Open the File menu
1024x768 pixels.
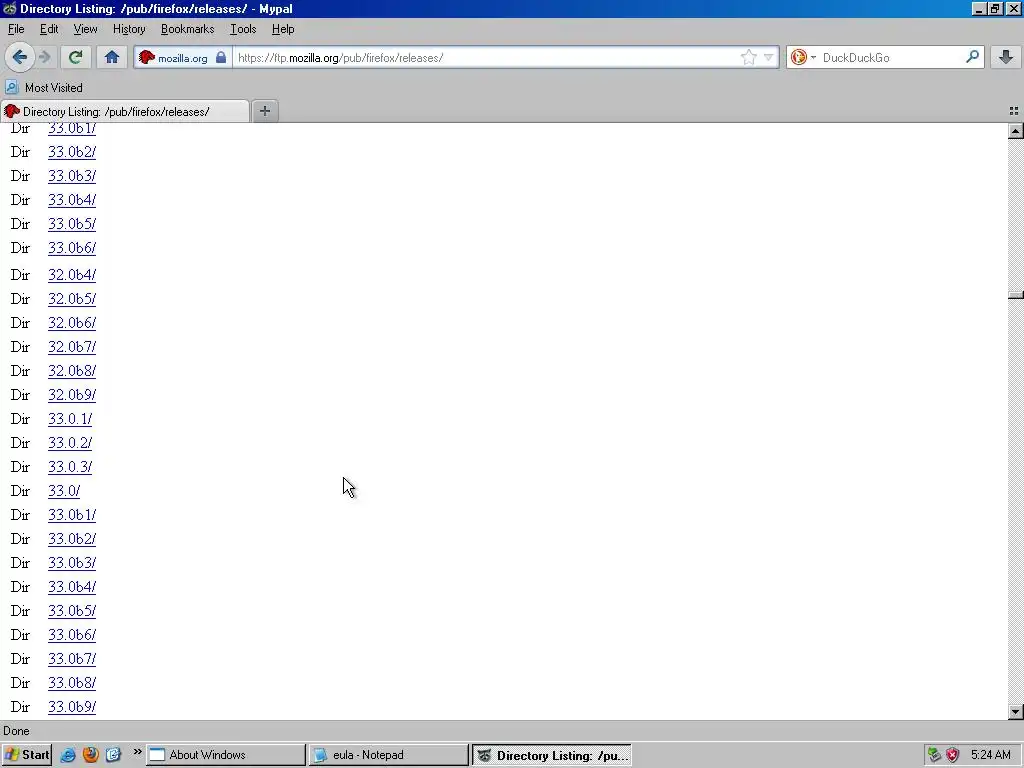[16, 29]
